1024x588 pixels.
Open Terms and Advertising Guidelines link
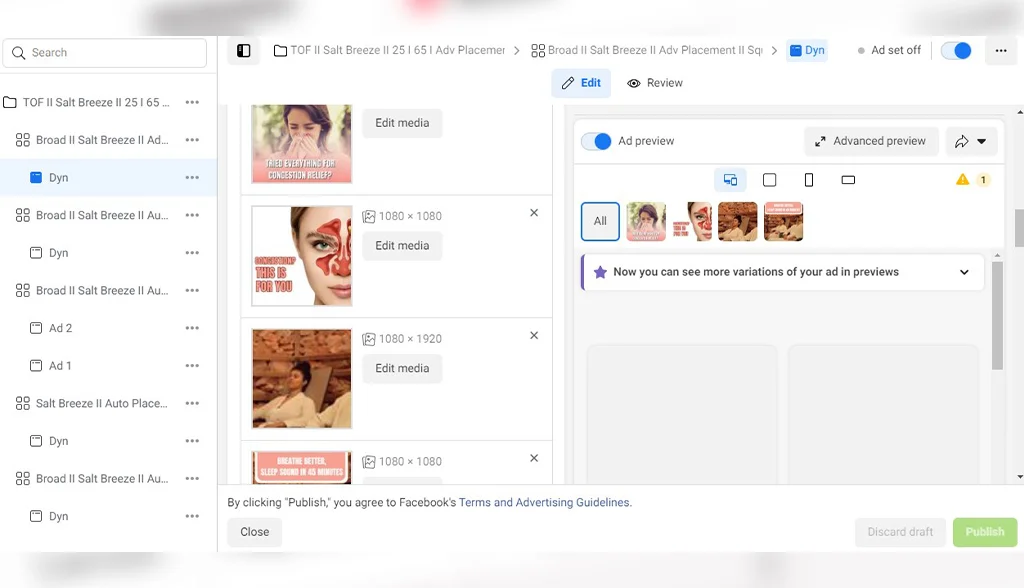pyautogui.click(x=544, y=503)
